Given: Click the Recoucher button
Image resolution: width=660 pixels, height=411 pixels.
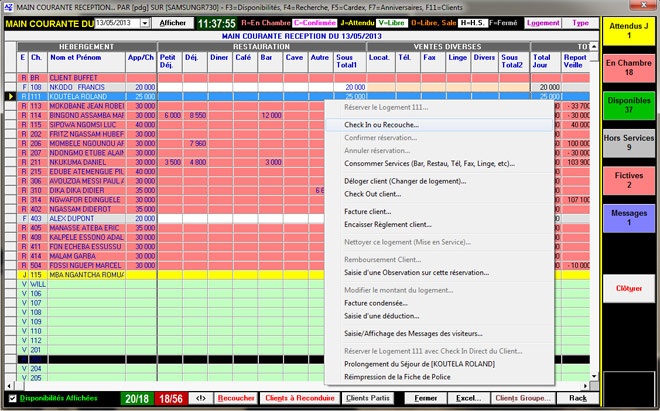Looking at the screenshot, I should click(x=236, y=398).
